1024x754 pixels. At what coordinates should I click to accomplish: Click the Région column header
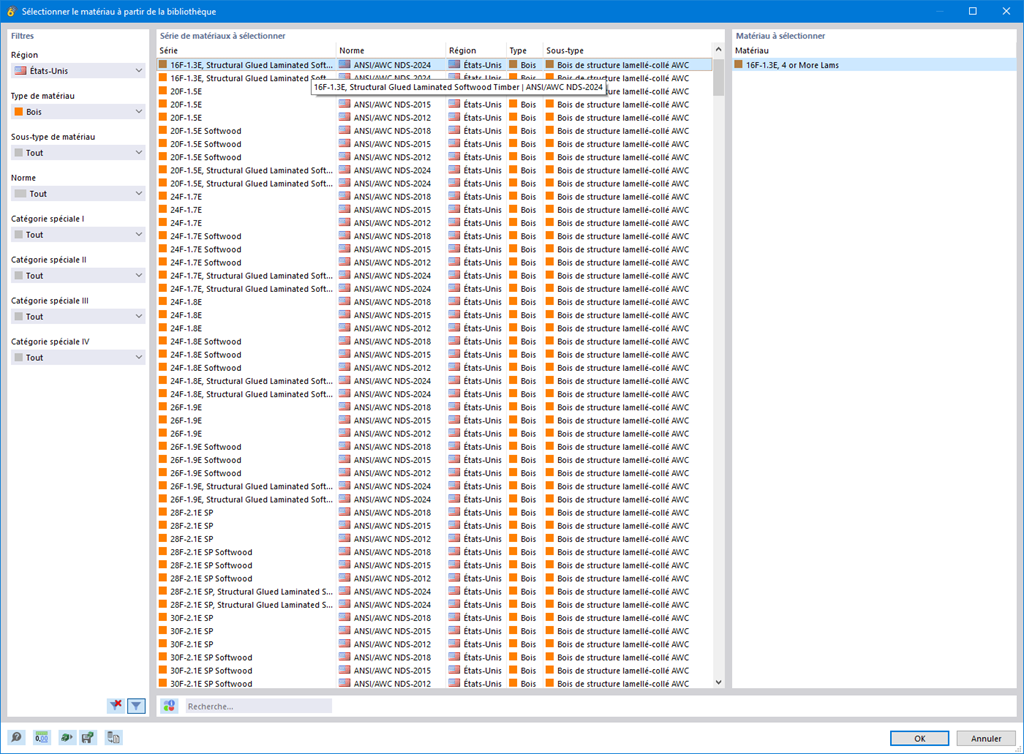[476, 50]
